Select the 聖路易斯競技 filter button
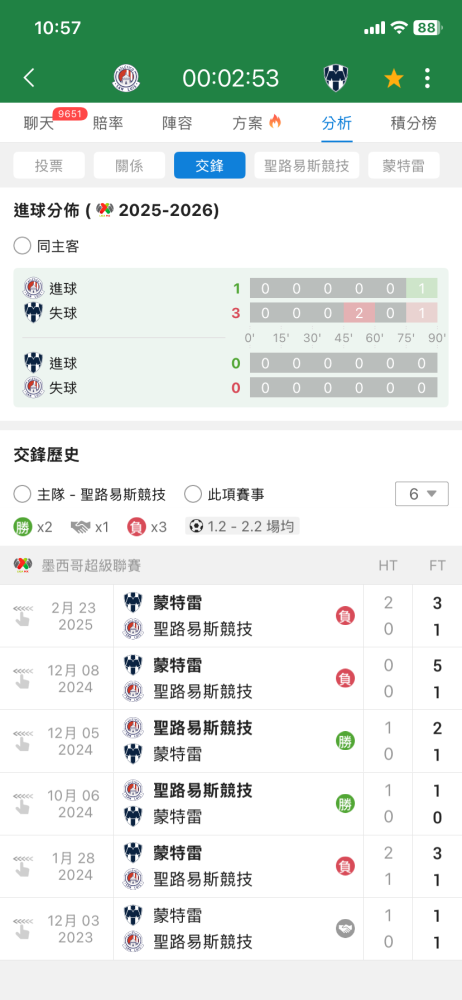Screen dimensions: 462x1000 pyautogui.click(x=307, y=165)
